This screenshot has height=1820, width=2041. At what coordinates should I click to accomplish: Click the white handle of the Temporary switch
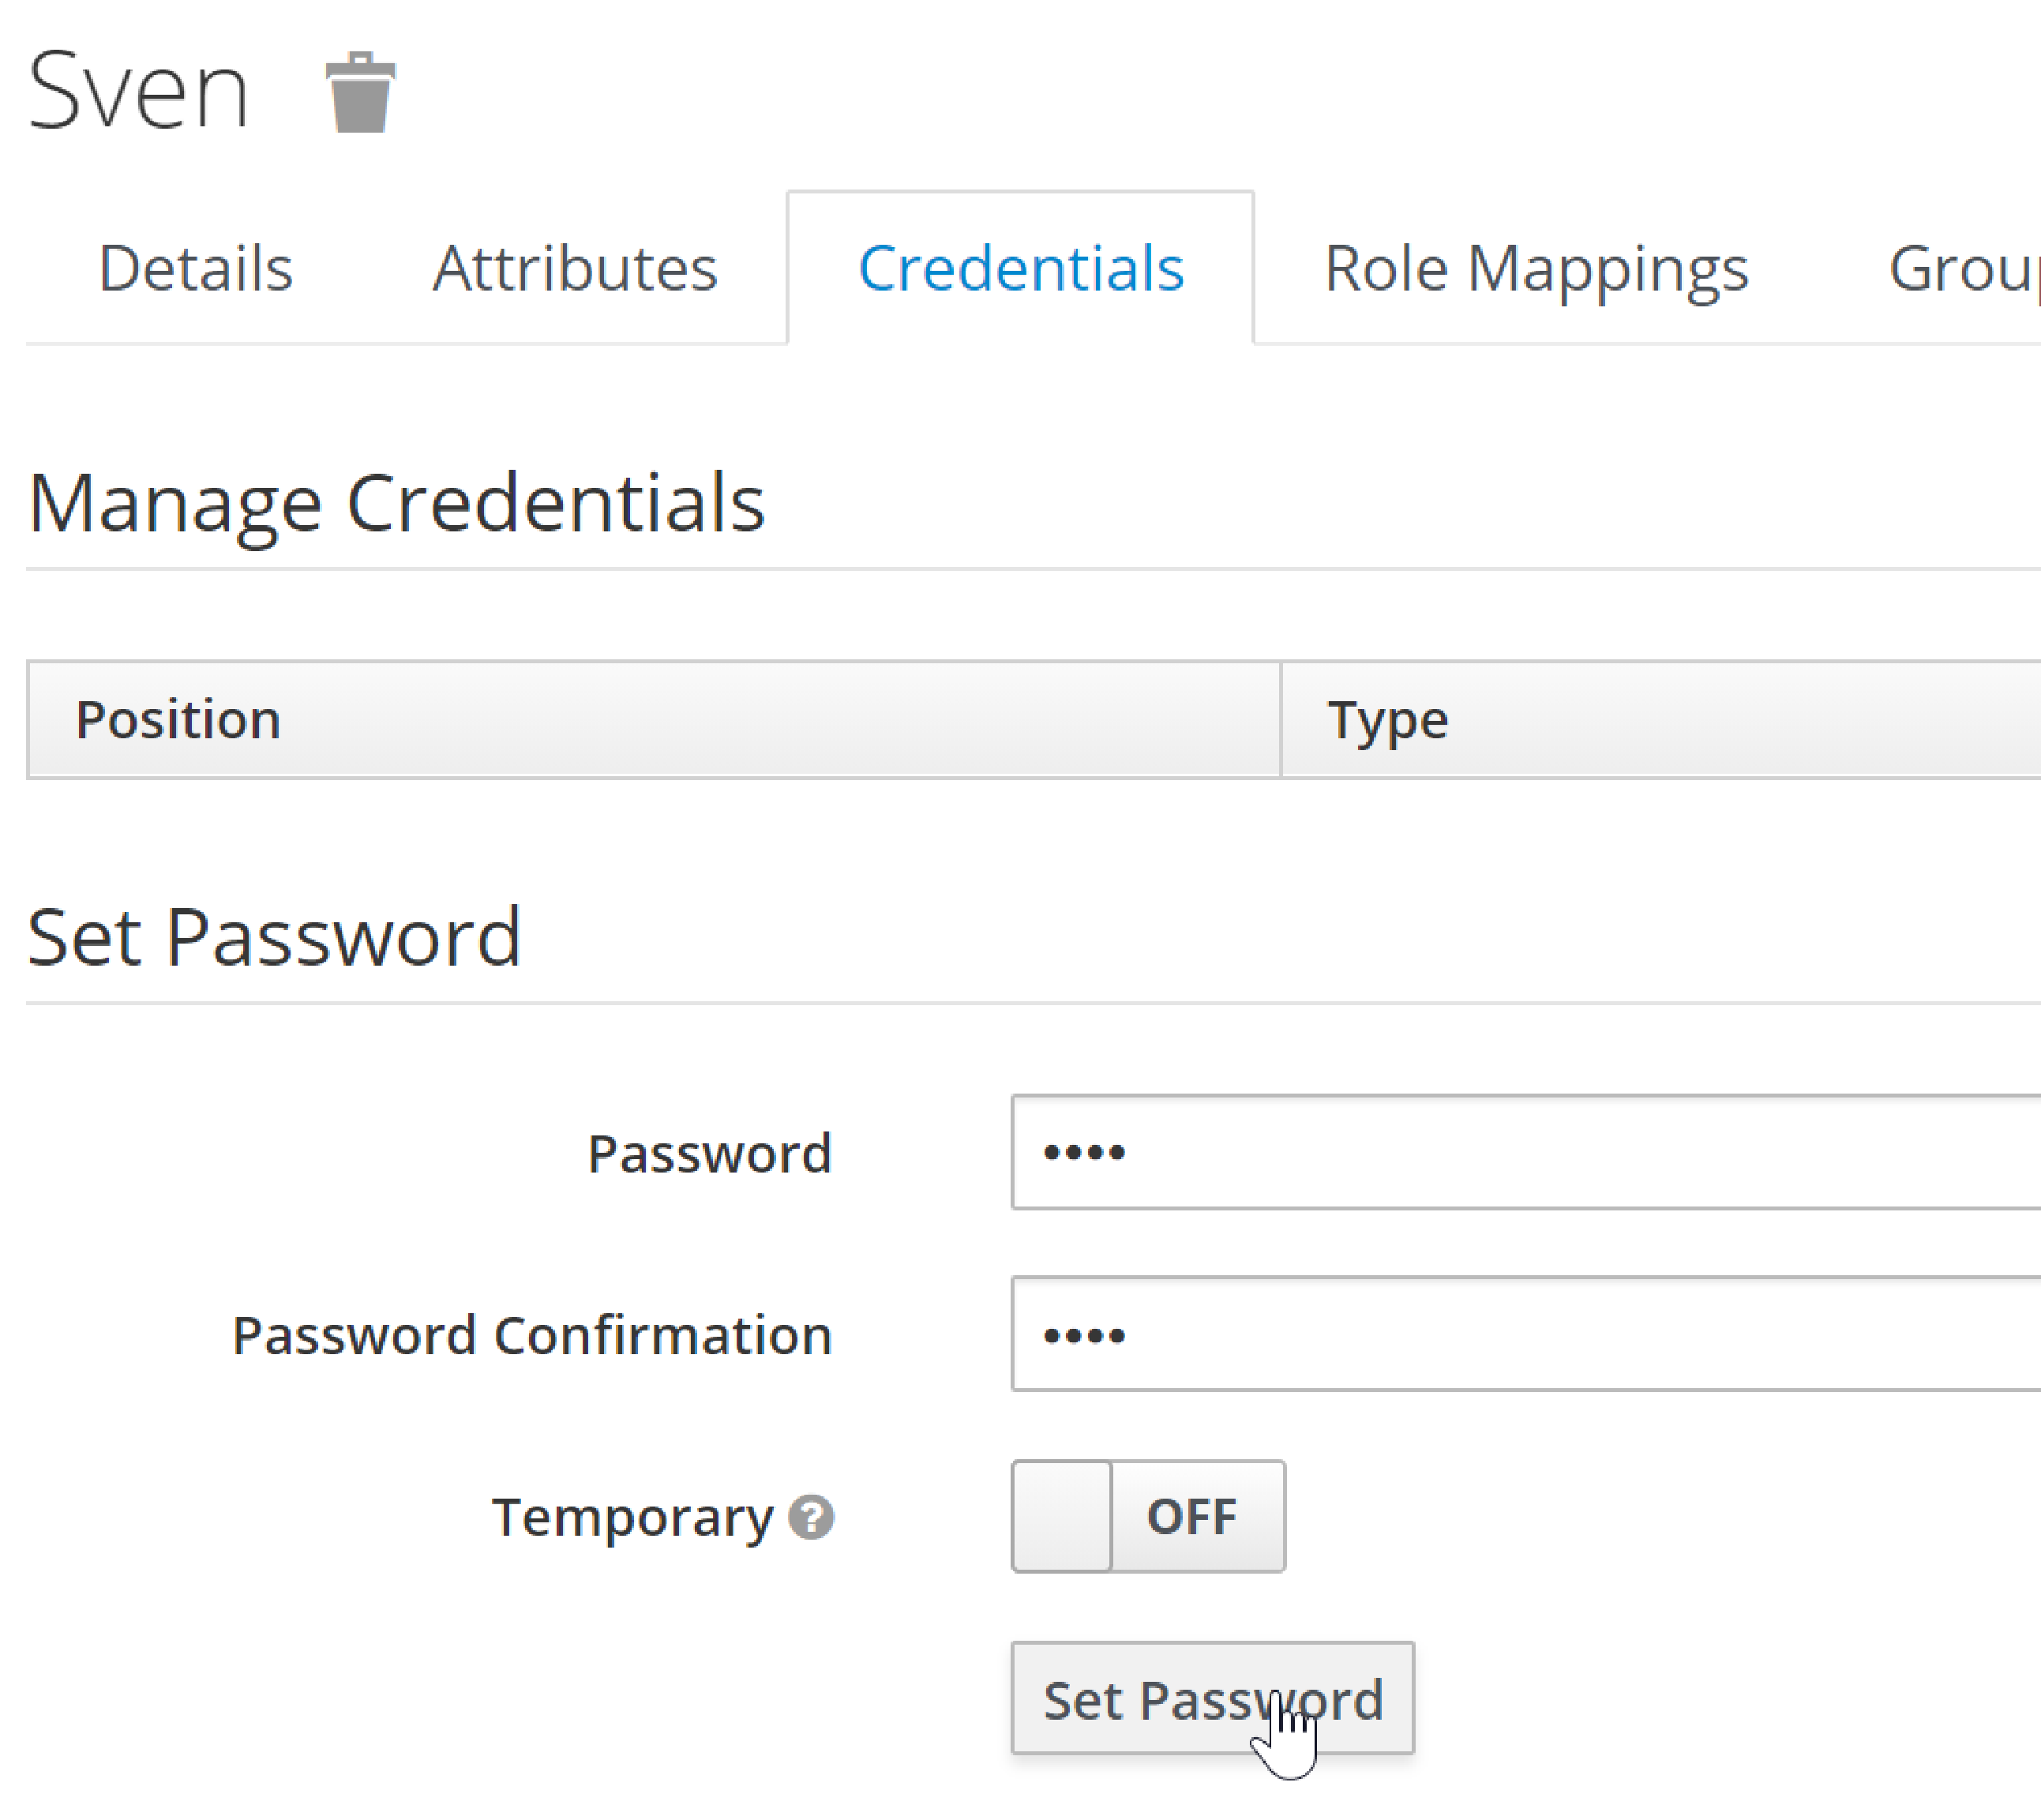pos(1062,1516)
